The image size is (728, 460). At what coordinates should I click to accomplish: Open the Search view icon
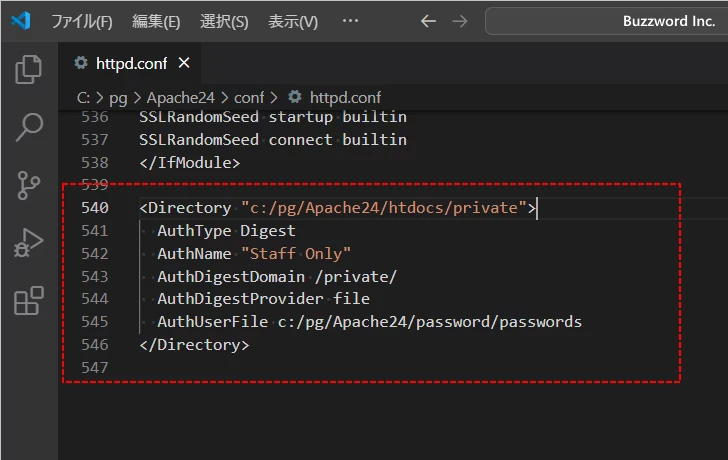click(29, 127)
